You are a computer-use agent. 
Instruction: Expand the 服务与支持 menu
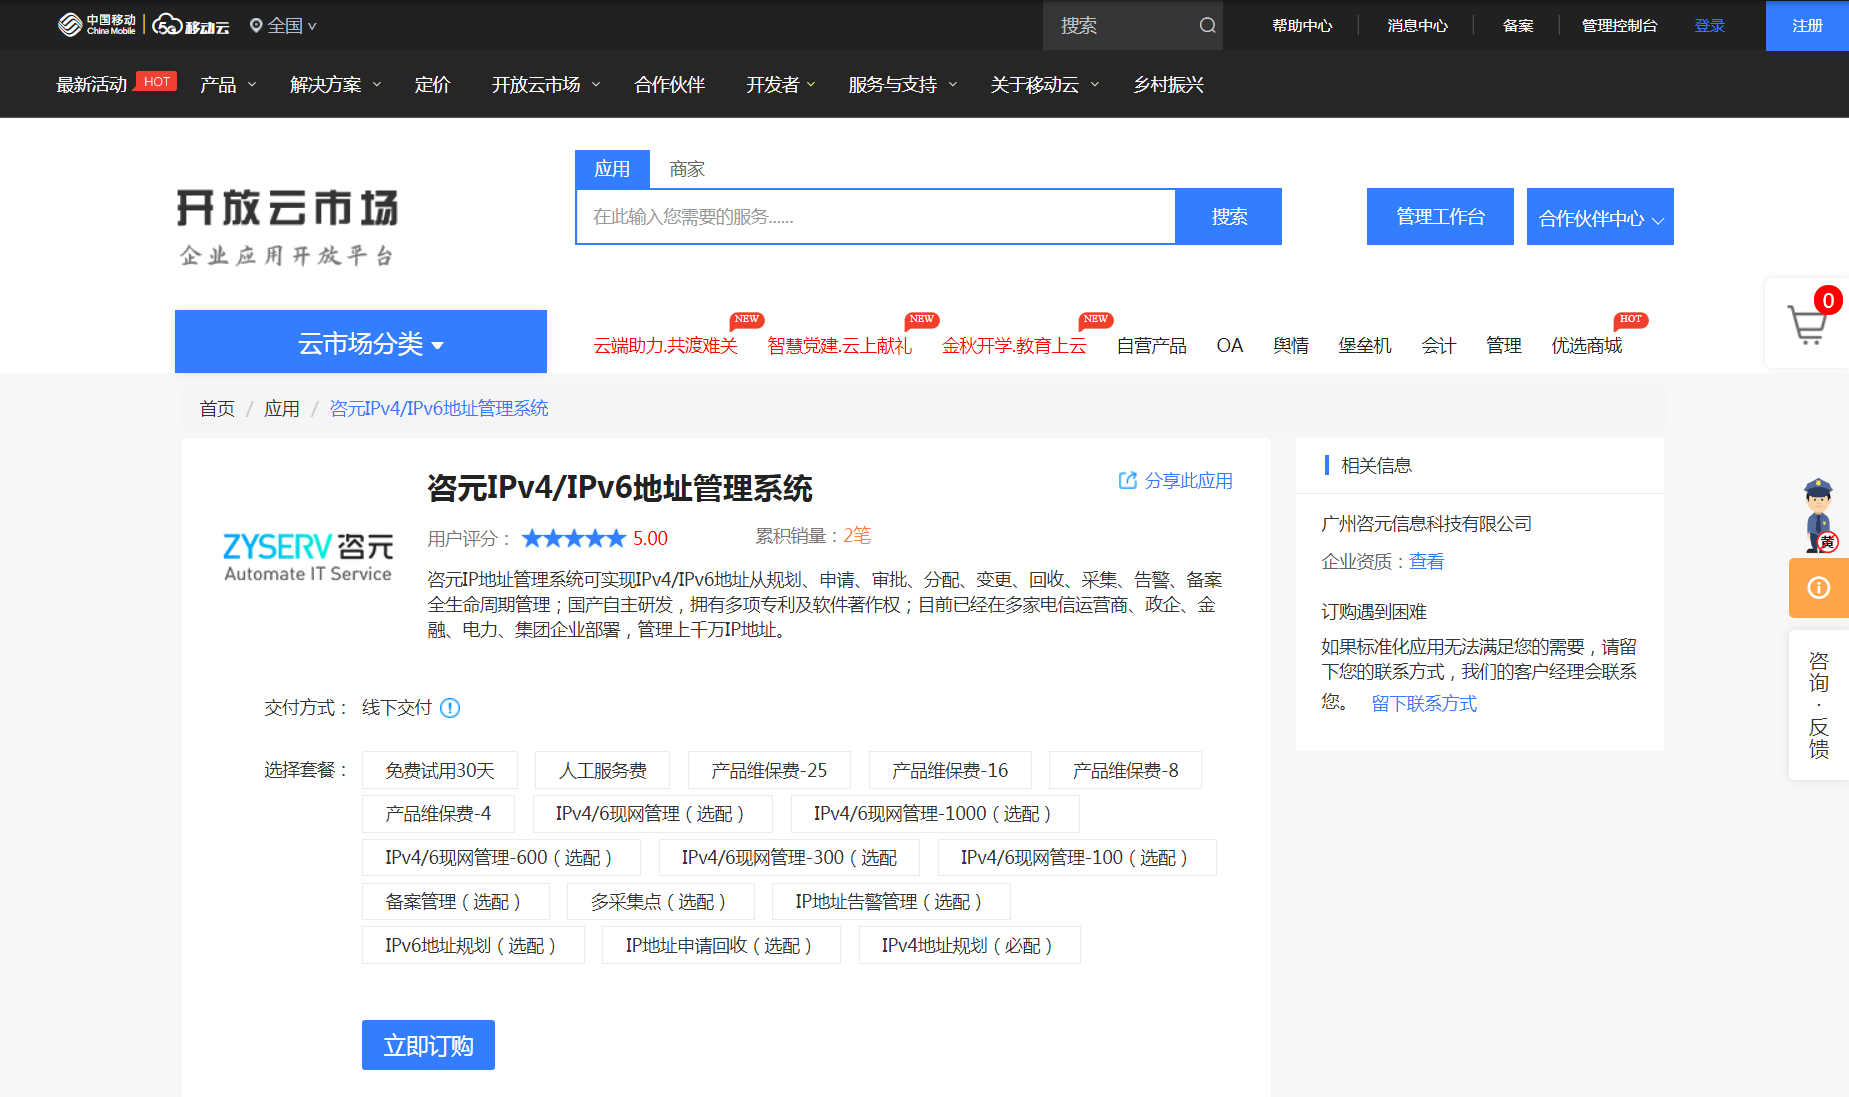(x=903, y=85)
